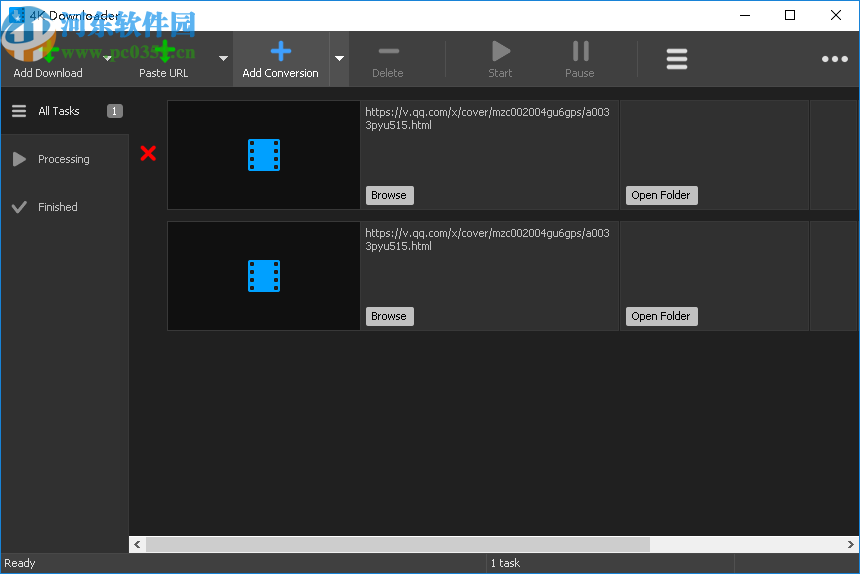Click the '1 task' status bar text

pyautogui.click(x=505, y=563)
